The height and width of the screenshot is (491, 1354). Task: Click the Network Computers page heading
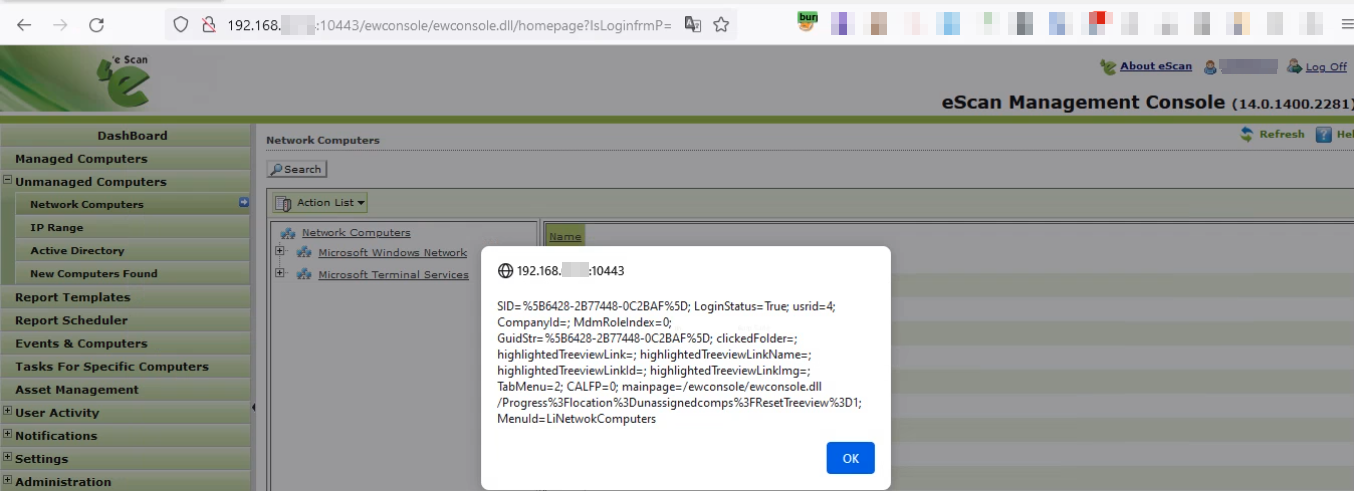[323, 141]
